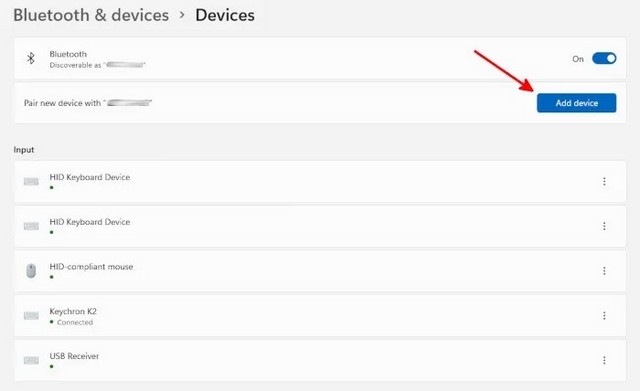
Task: Click the Add device button
Action: coord(576,103)
